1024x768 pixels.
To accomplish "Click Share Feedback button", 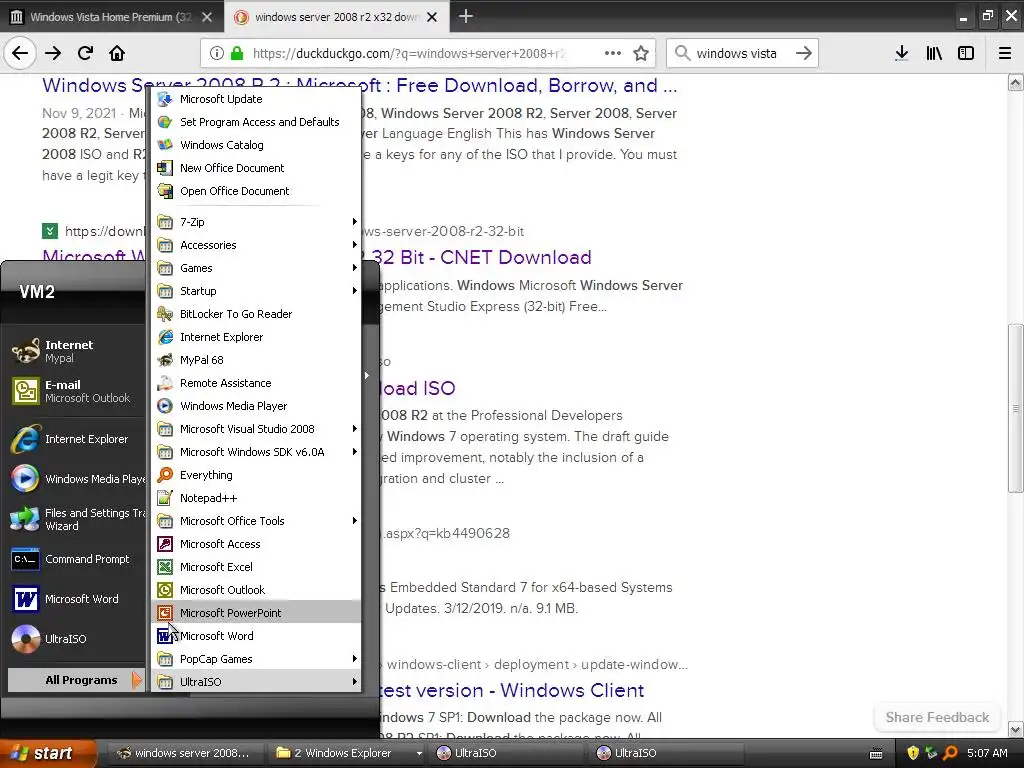I will point(937,717).
